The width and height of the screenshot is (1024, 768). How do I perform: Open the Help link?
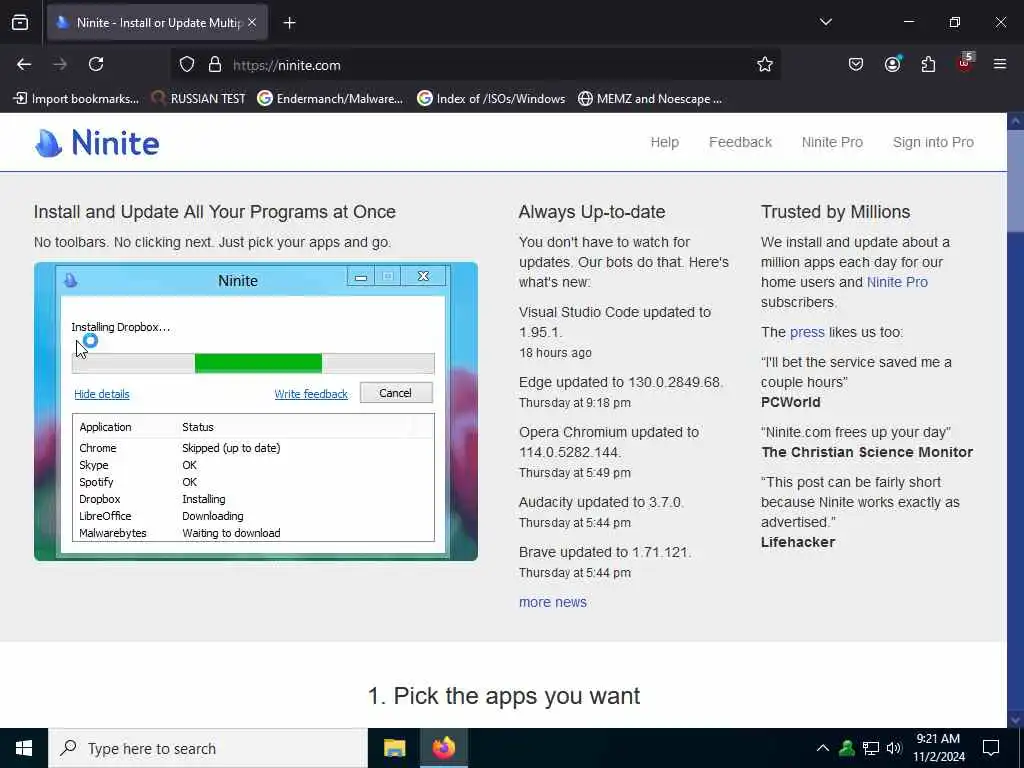point(664,142)
